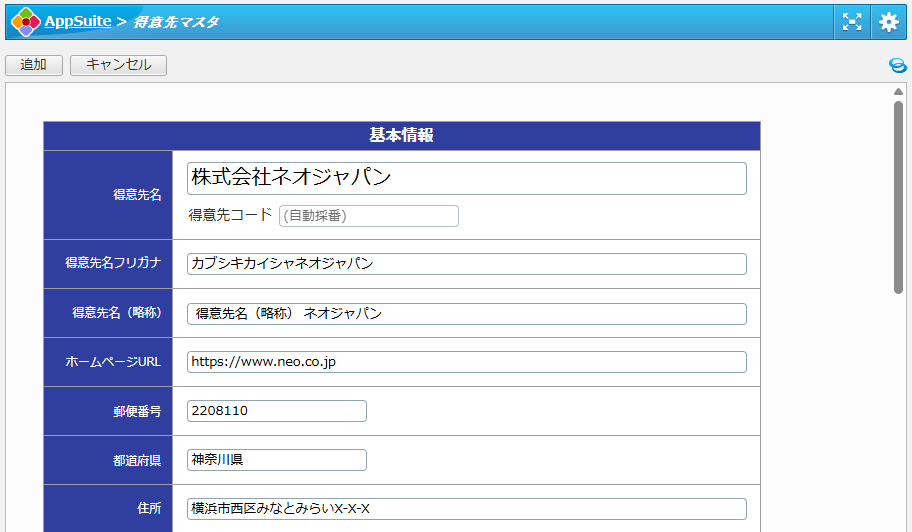Viewport: 912px width, 532px height.
Task: Click the scroll-up arrow of the form
Action: coord(898,92)
